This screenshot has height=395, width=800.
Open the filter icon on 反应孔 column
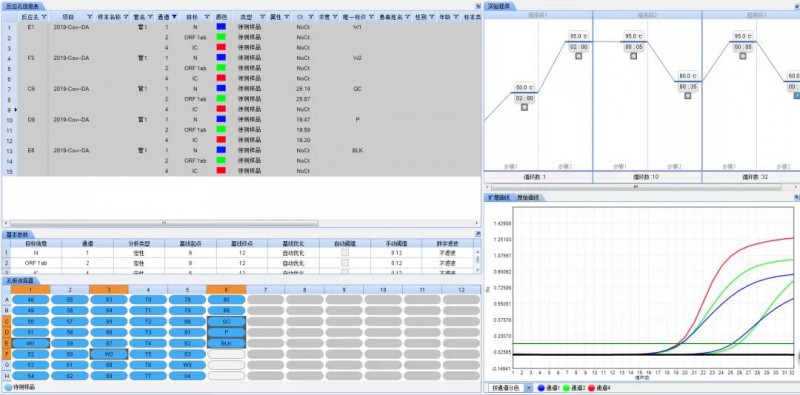(x=44, y=17)
